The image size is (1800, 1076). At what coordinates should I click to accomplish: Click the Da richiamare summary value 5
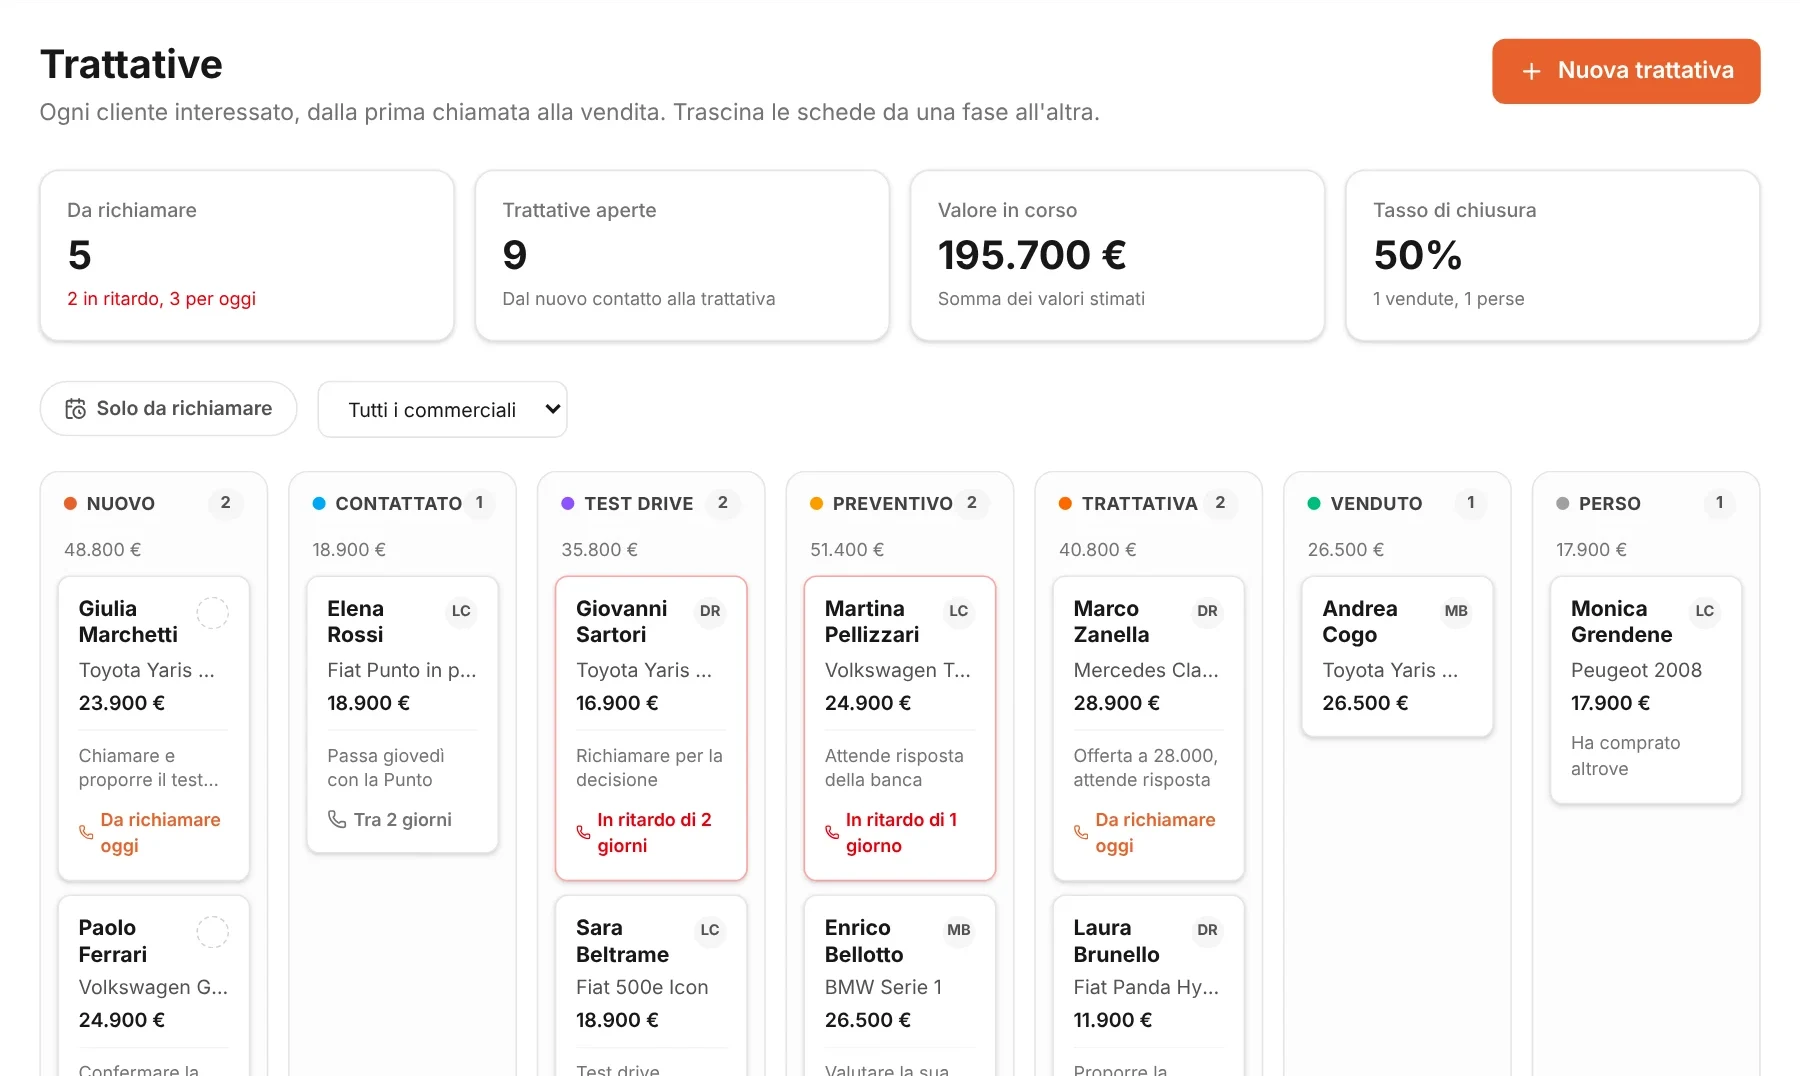80,255
